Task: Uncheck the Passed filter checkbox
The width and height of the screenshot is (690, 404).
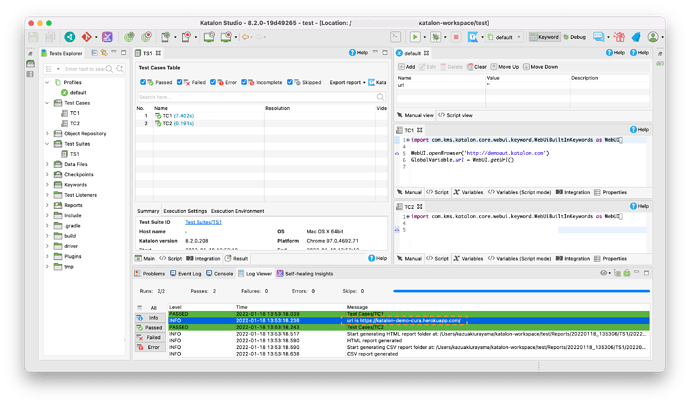Action: tap(143, 82)
